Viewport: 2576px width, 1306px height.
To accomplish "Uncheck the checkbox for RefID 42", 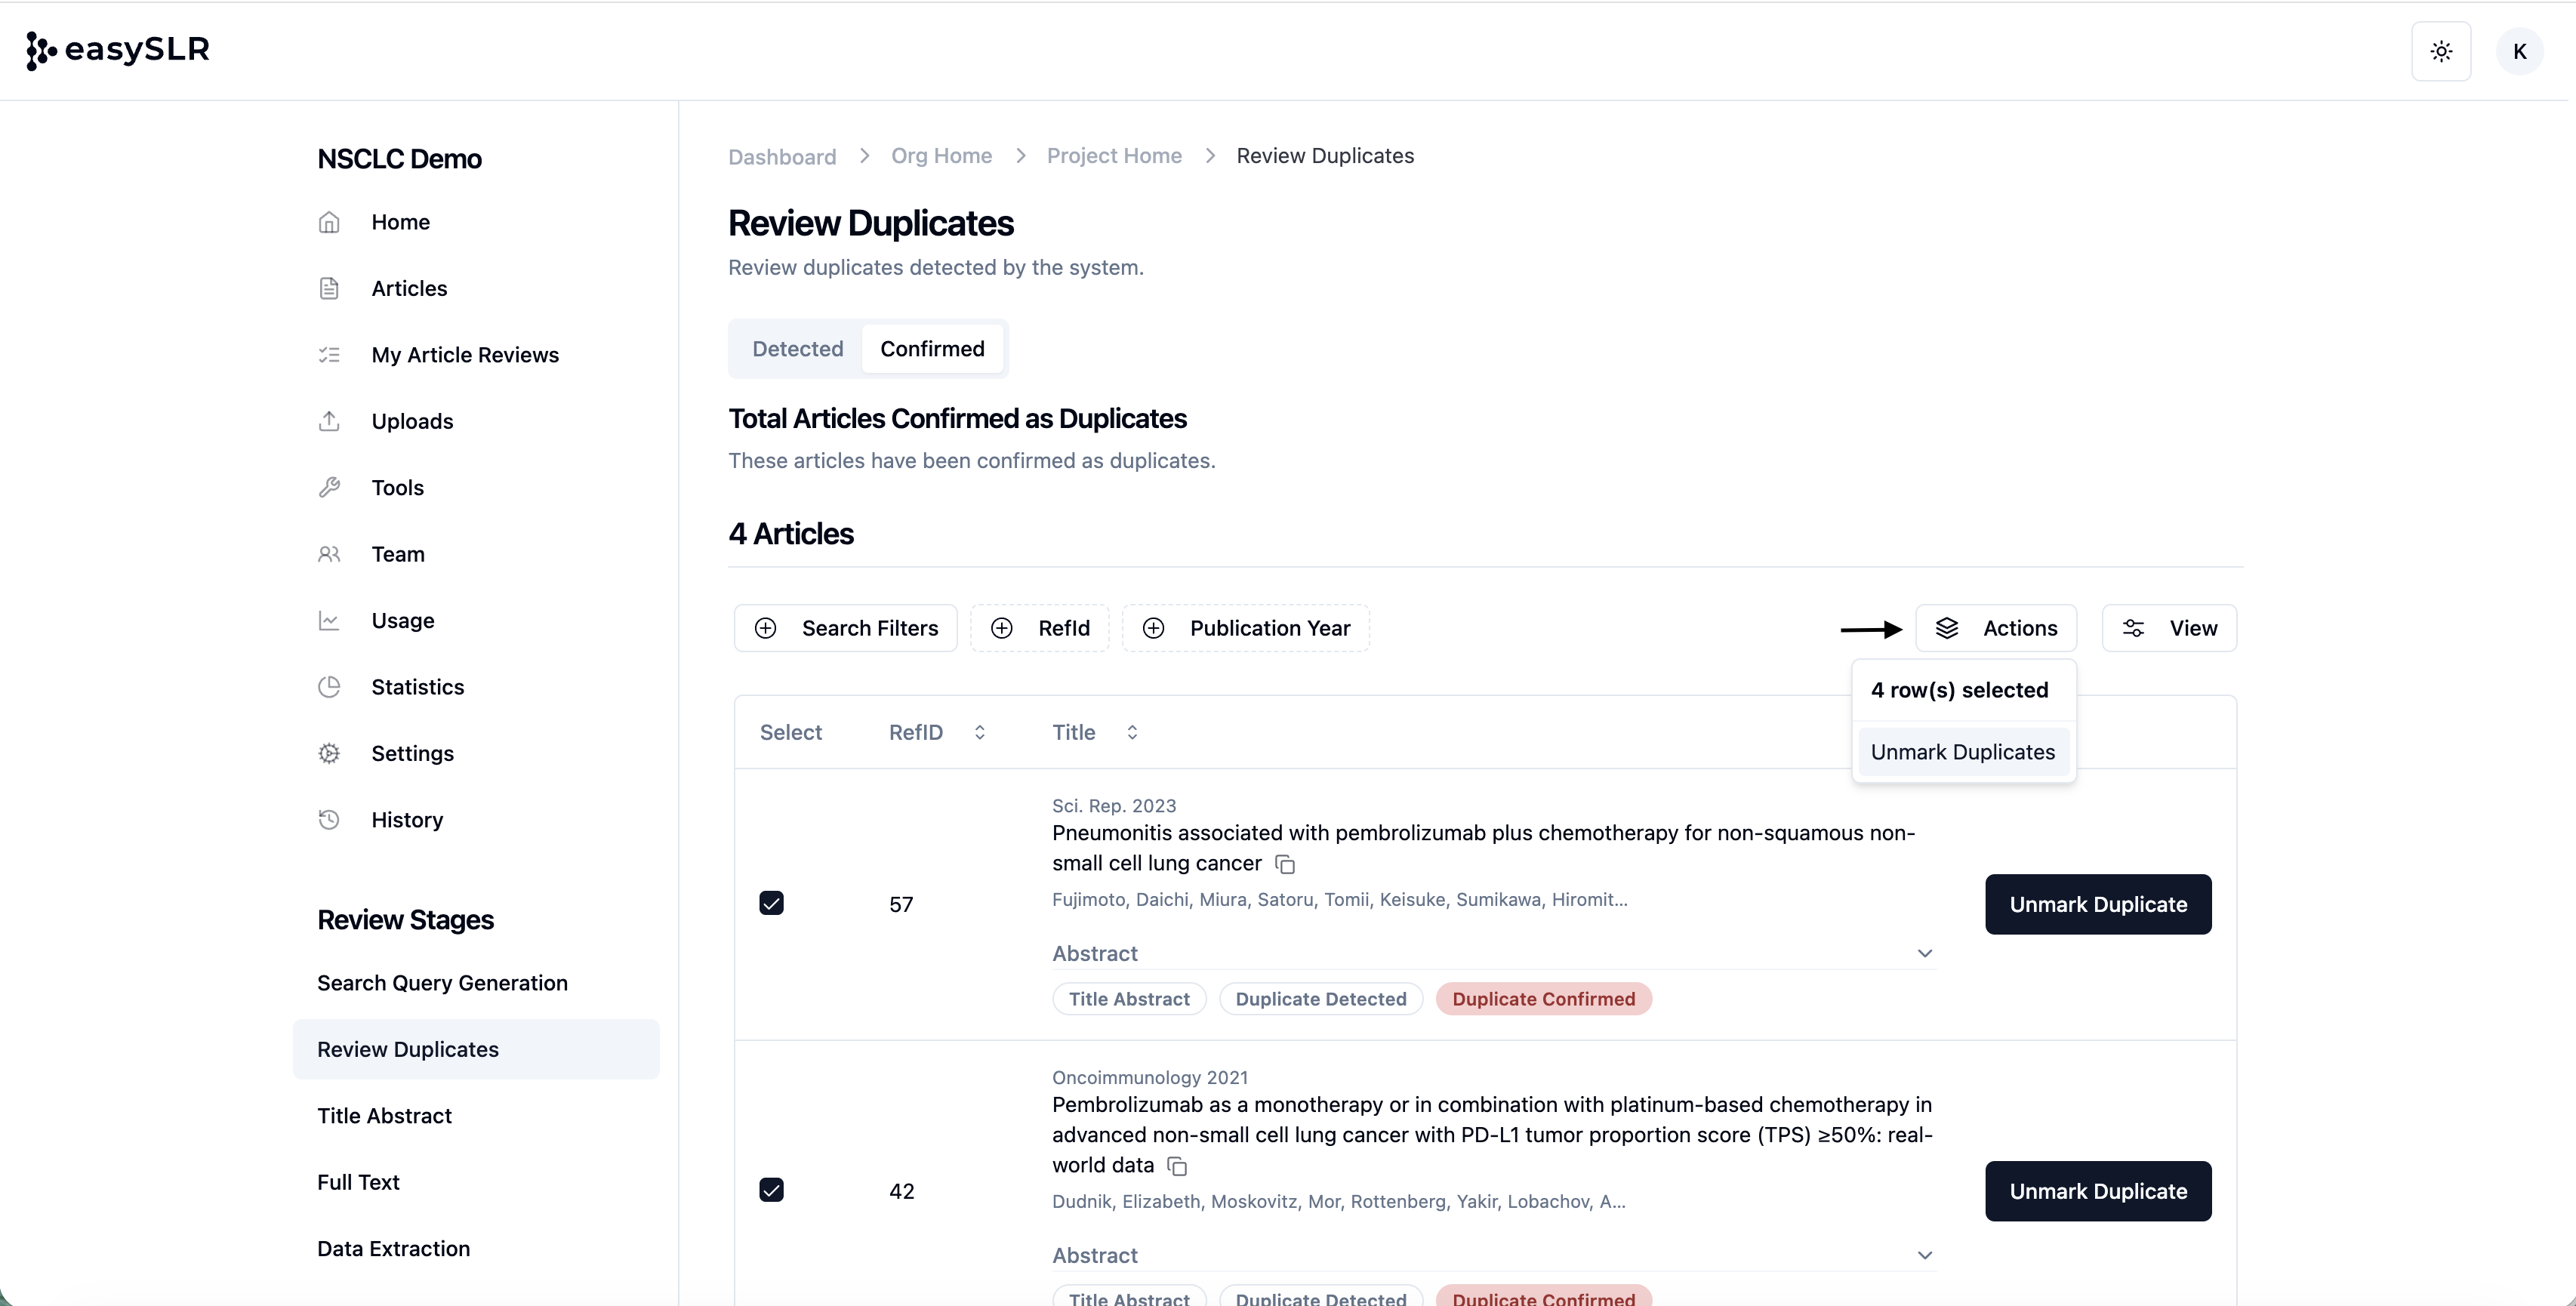I will pyautogui.click(x=771, y=1190).
